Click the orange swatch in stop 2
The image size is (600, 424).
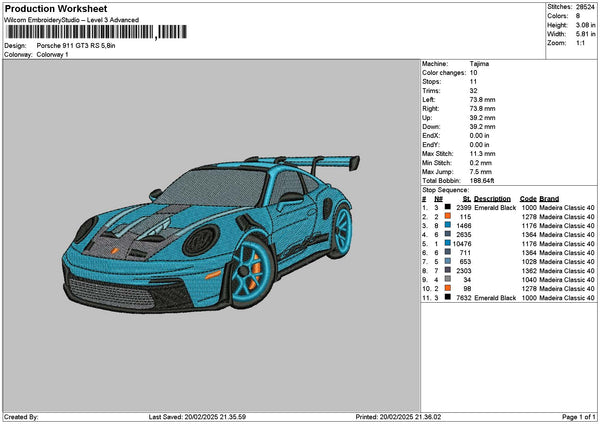pos(447,216)
